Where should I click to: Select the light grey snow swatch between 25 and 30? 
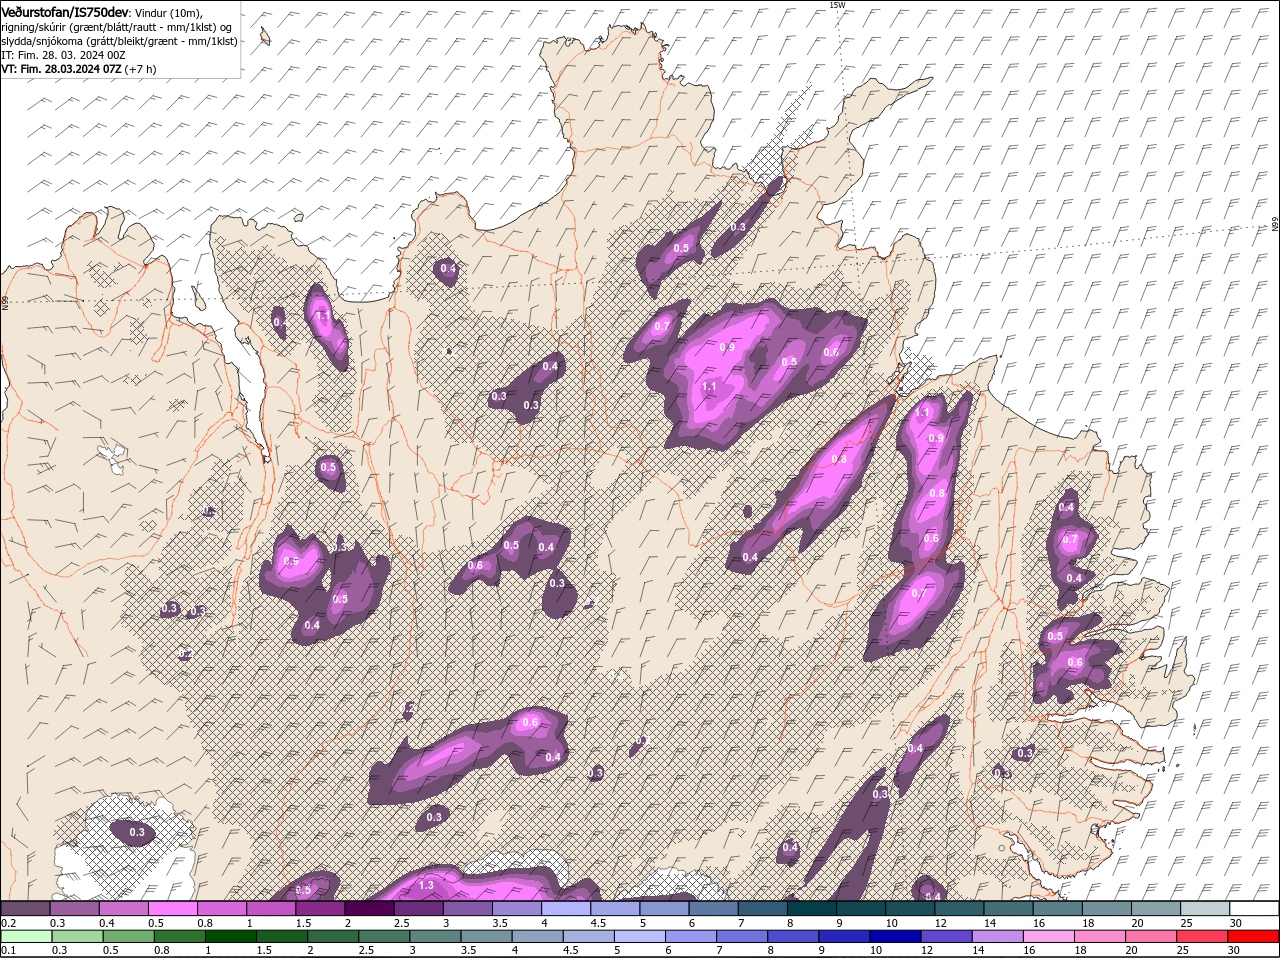click(1207, 909)
